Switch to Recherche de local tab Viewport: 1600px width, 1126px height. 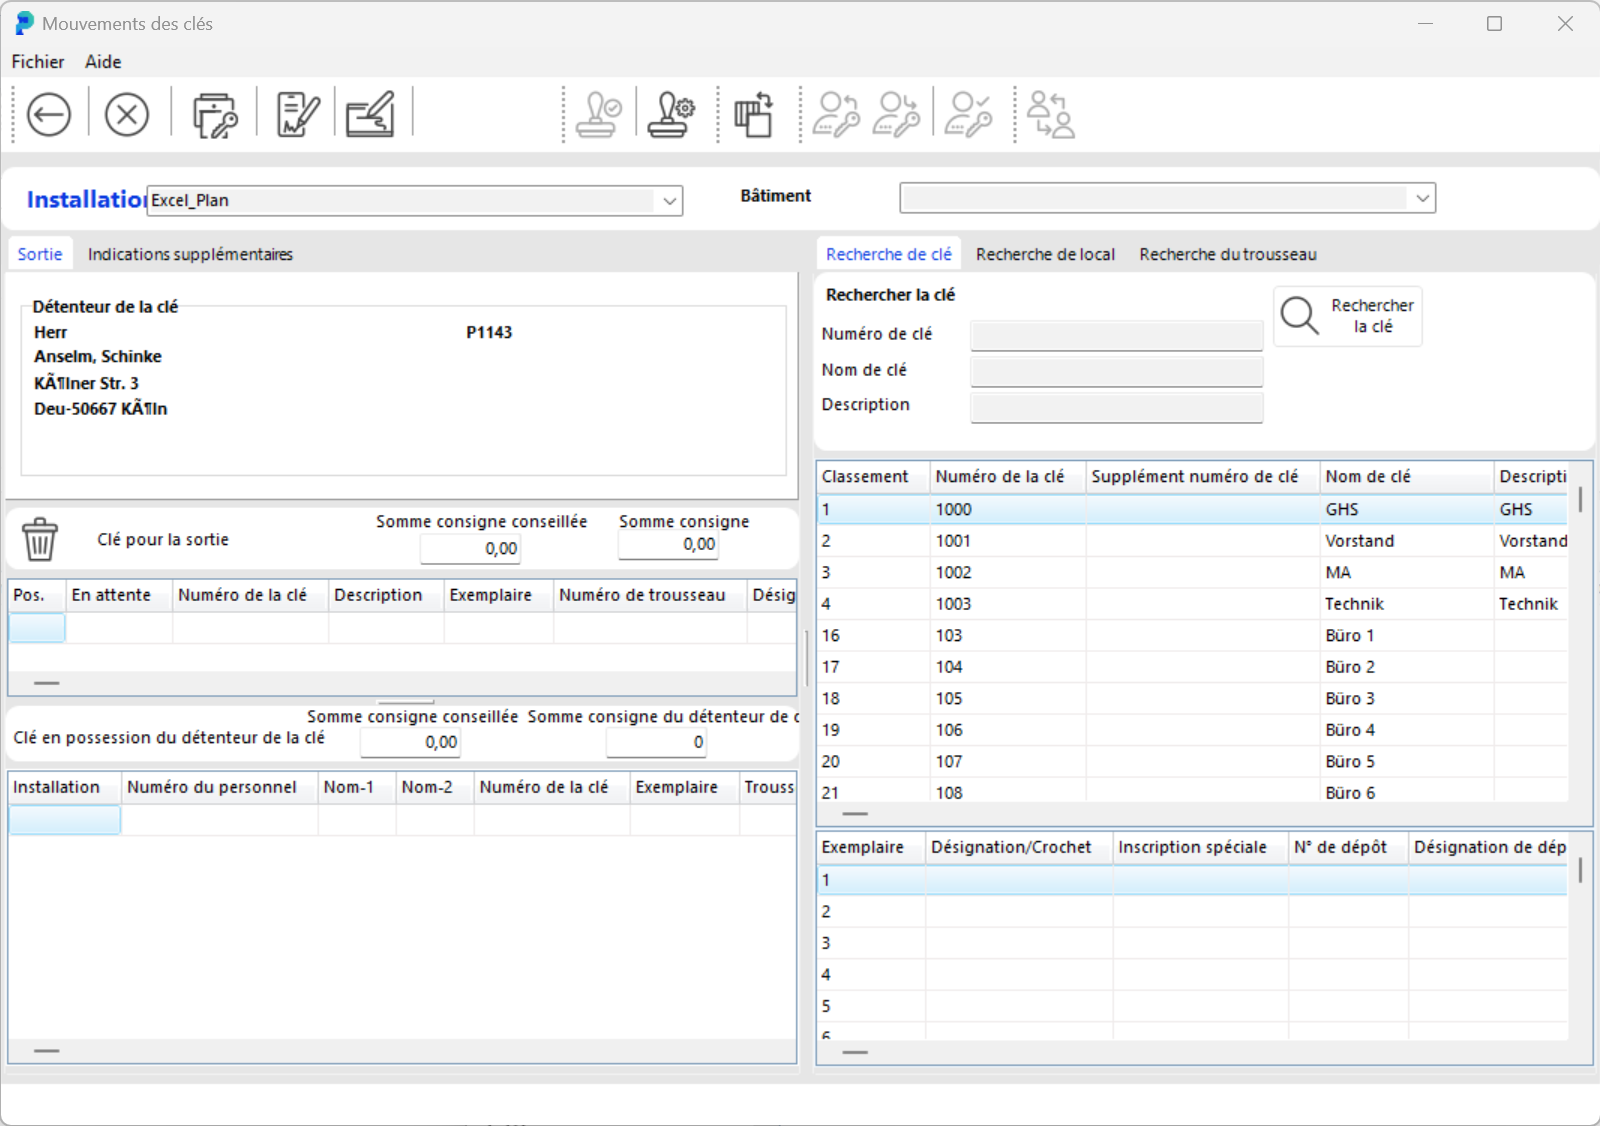point(1045,255)
